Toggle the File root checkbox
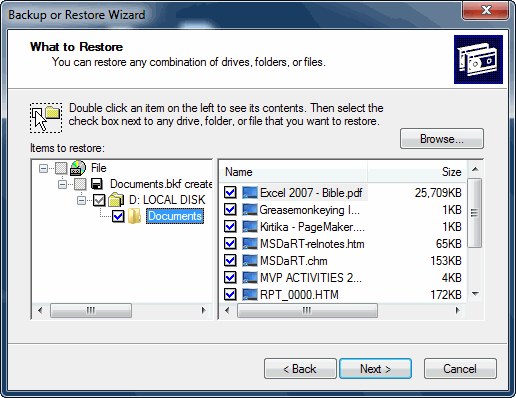The height and width of the screenshot is (398, 516). point(61,168)
